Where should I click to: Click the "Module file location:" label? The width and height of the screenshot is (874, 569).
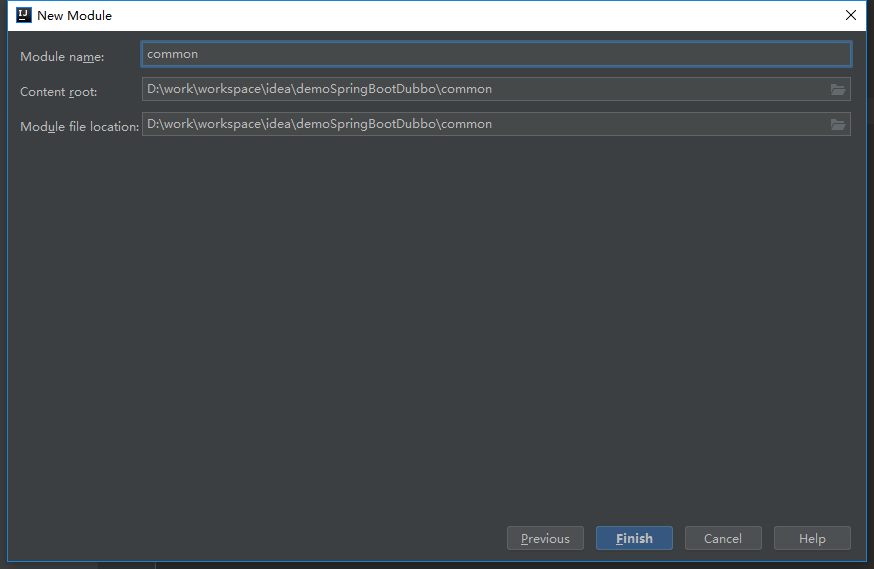(80, 127)
